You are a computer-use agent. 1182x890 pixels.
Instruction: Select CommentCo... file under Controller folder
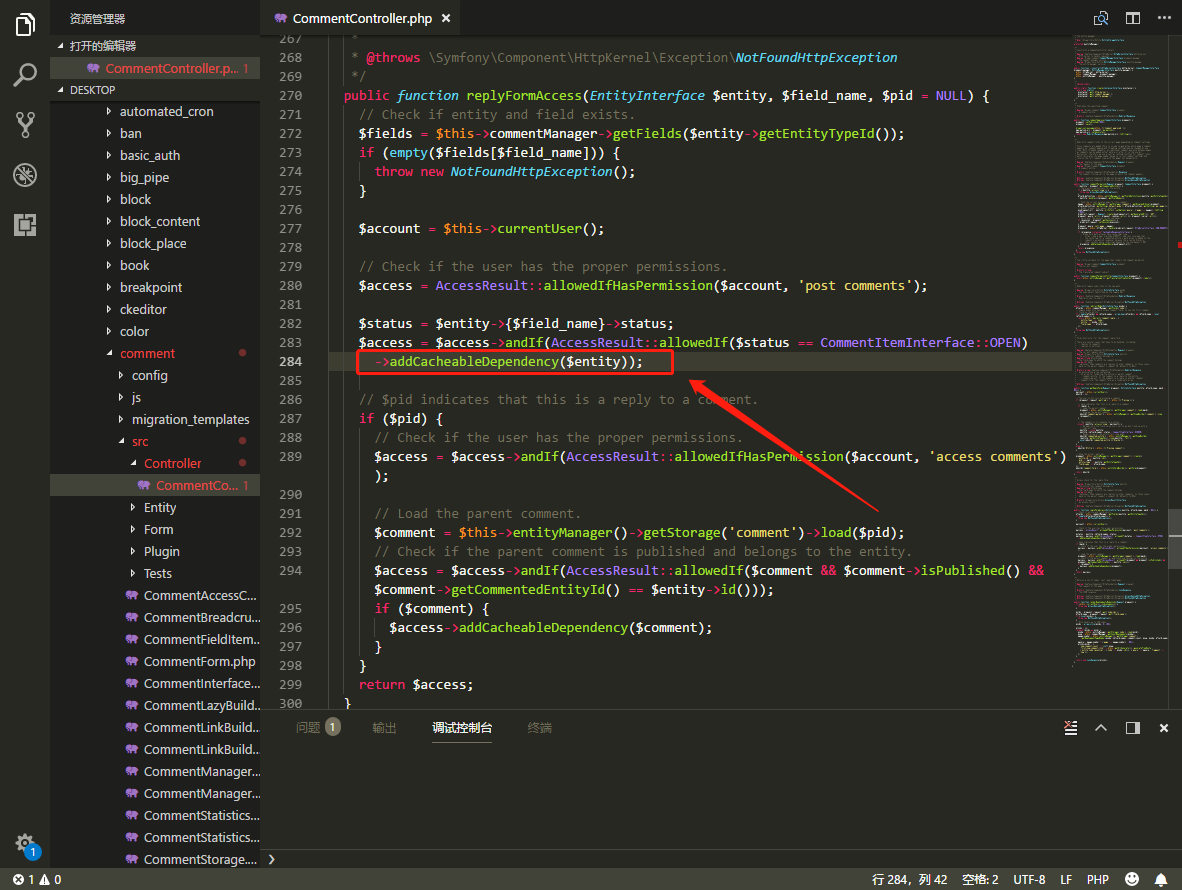(x=155, y=485)
